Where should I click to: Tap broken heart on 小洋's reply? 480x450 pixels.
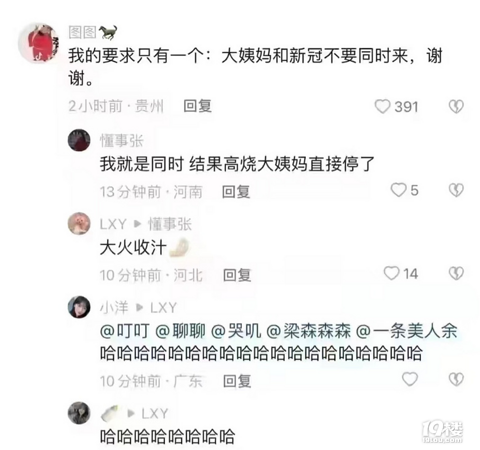456,379
